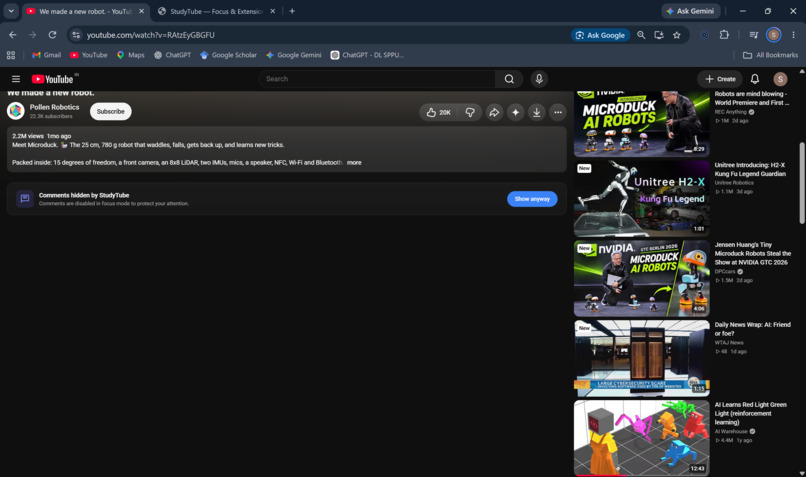This screenshot has height=477, width=806.
Task: Open the Google Scholar bookmark
Action: tap(228, 55)
